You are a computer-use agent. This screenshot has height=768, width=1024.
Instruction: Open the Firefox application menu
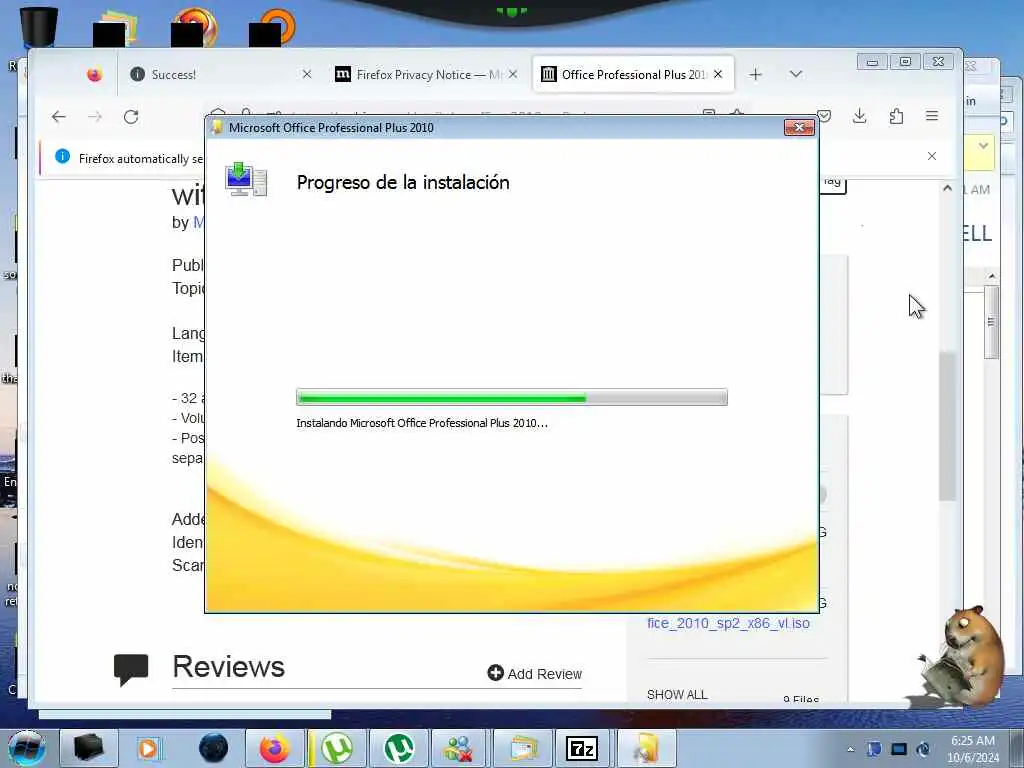(932, 116)
